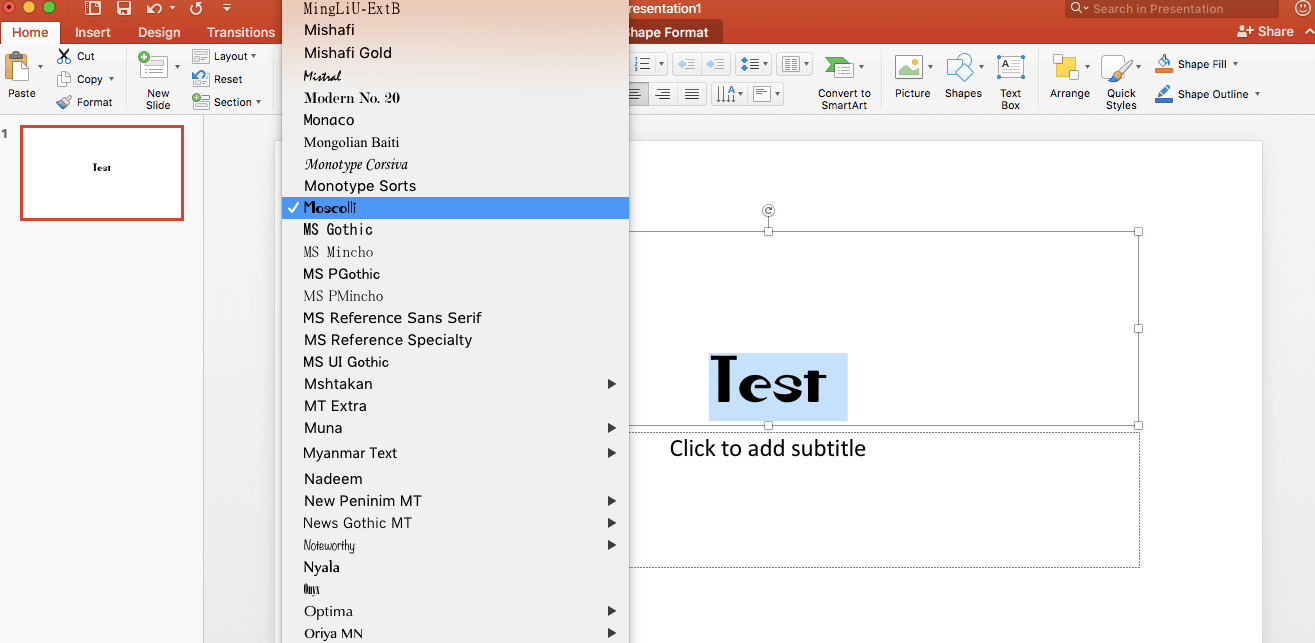Click the Convert to SmartArt icon
This screenshot has width=1315, height=643.
[840, 68]
